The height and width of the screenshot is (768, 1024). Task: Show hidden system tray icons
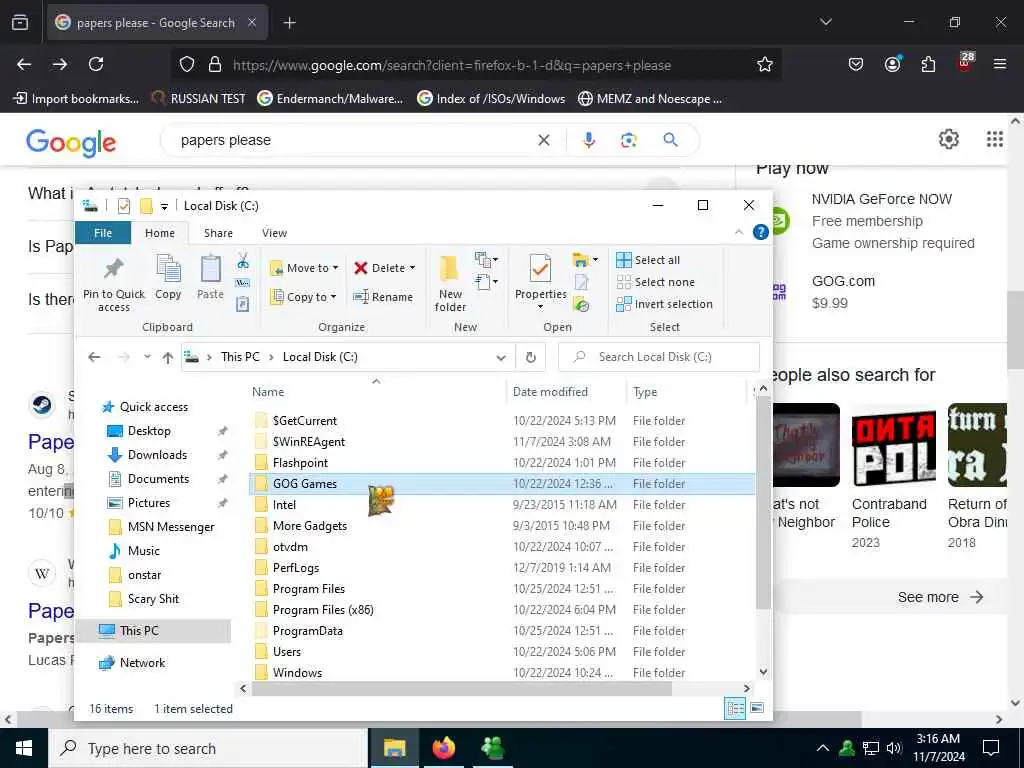823,748
